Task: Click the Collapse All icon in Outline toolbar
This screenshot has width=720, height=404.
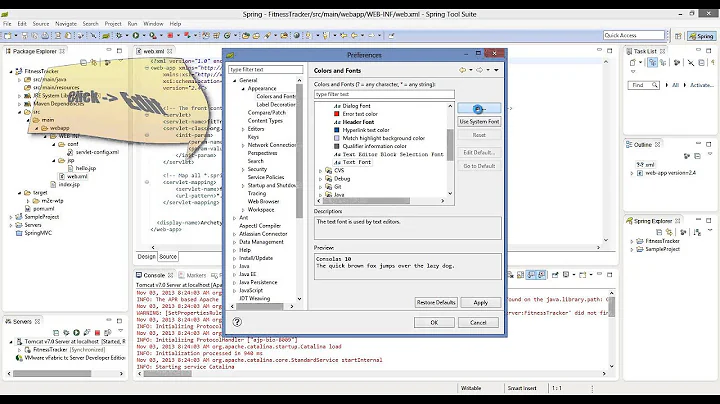Action: coord(698,156)
